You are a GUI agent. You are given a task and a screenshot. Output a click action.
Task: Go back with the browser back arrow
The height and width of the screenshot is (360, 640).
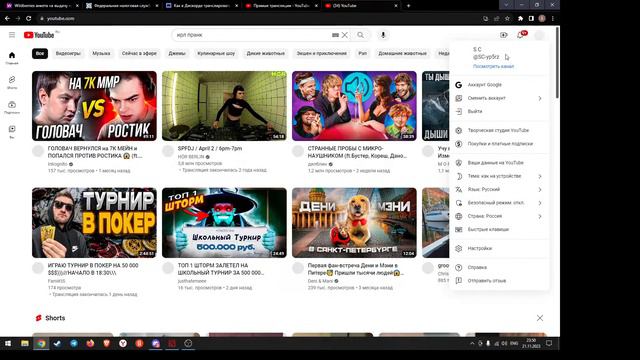coord(7,18)
